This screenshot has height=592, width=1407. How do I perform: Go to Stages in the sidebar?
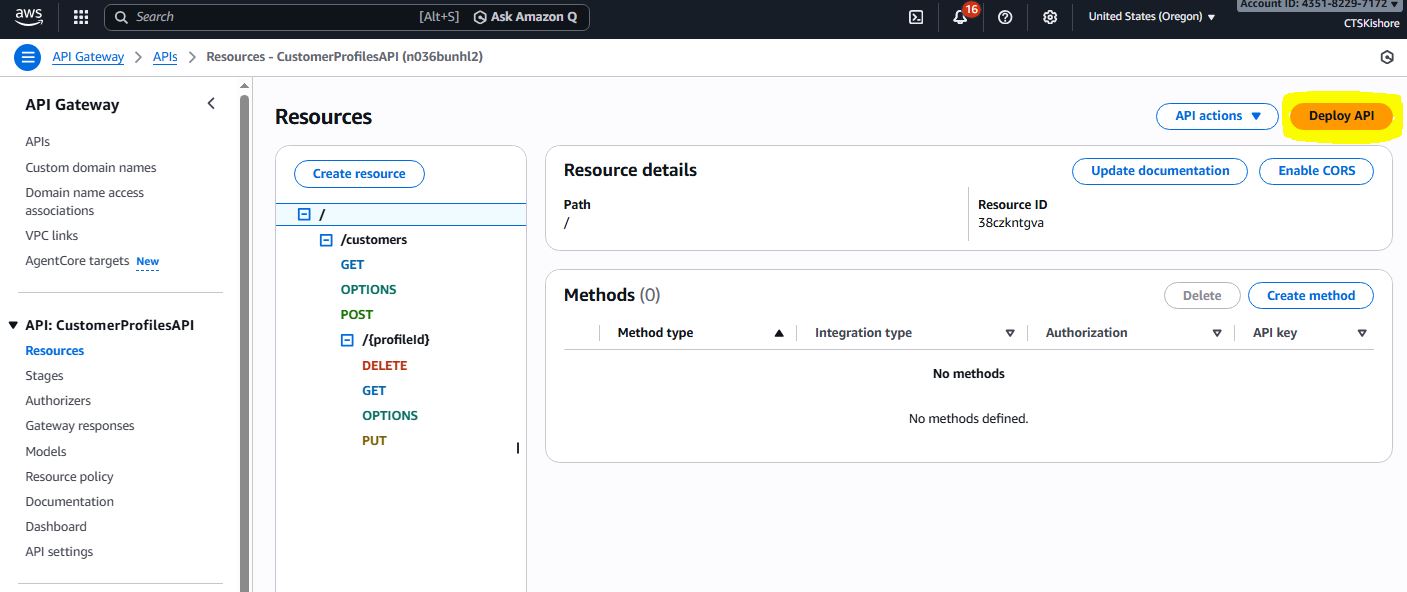pos(44,376)
